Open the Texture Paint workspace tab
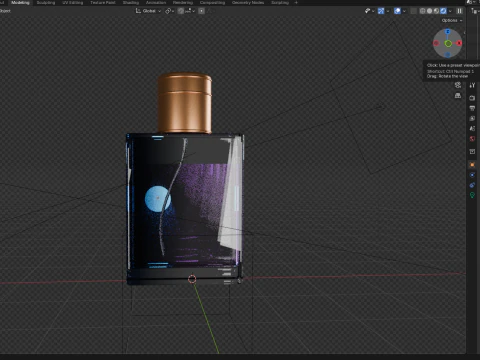 point(103,3)
